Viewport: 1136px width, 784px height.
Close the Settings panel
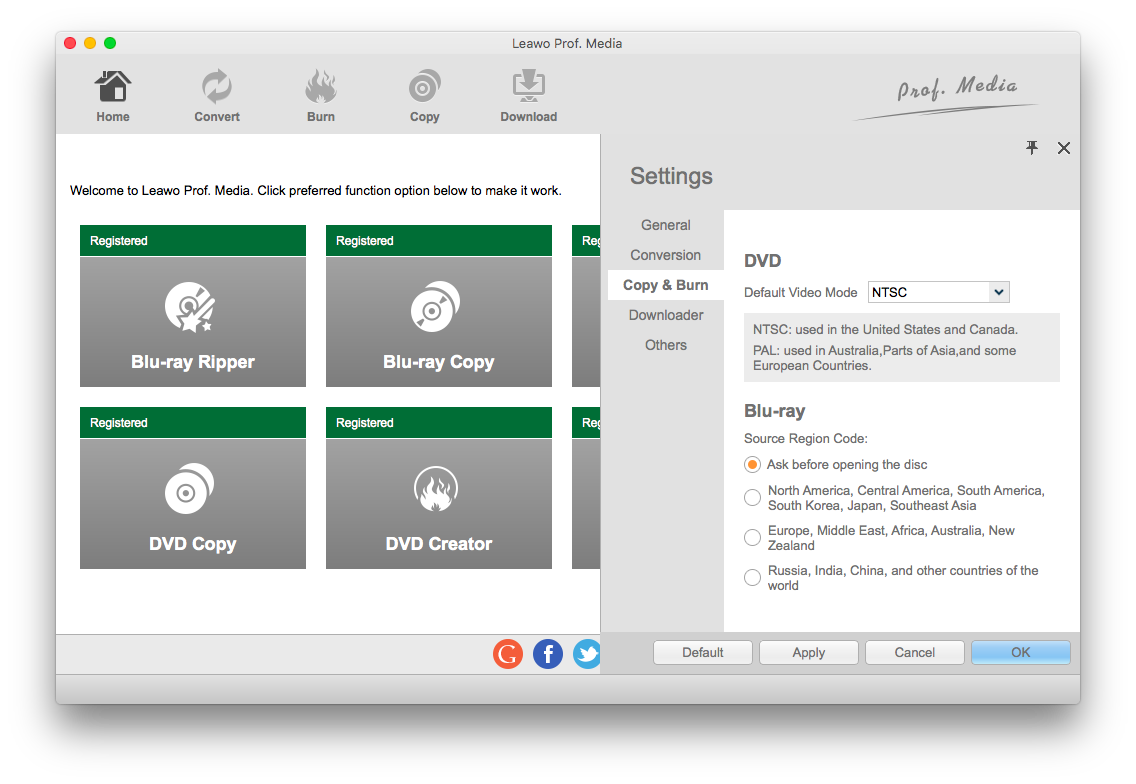click(1064, 148)
